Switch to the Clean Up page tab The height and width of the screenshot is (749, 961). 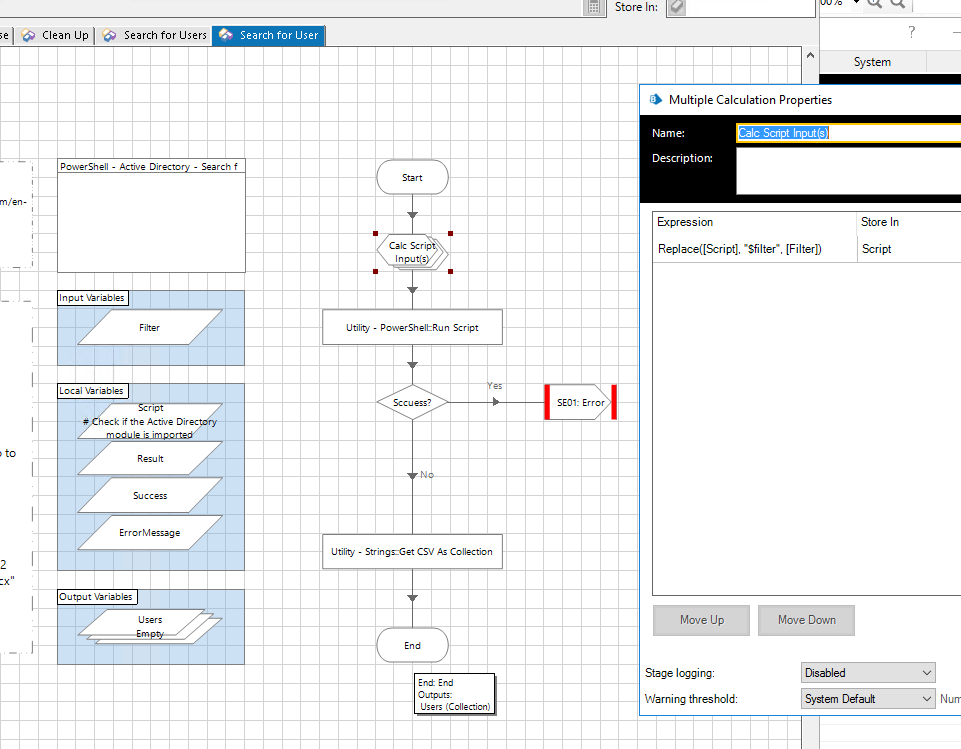click(56, 36)
